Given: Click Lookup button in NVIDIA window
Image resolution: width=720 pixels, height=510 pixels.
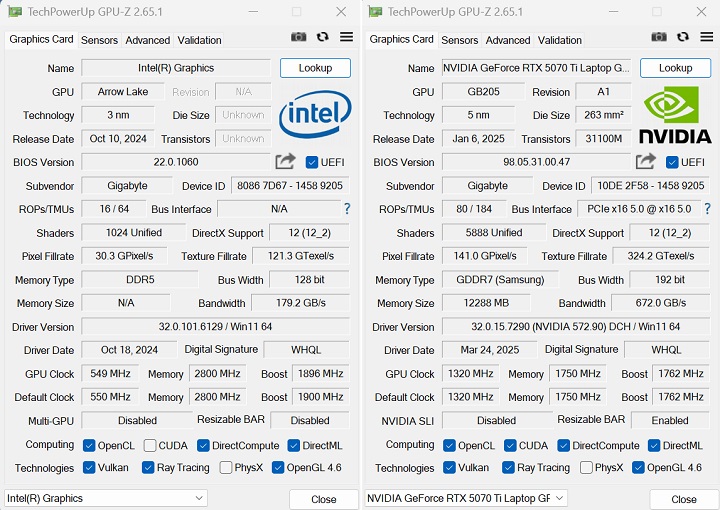Looking at the screenshot, I should pos(675,68).
